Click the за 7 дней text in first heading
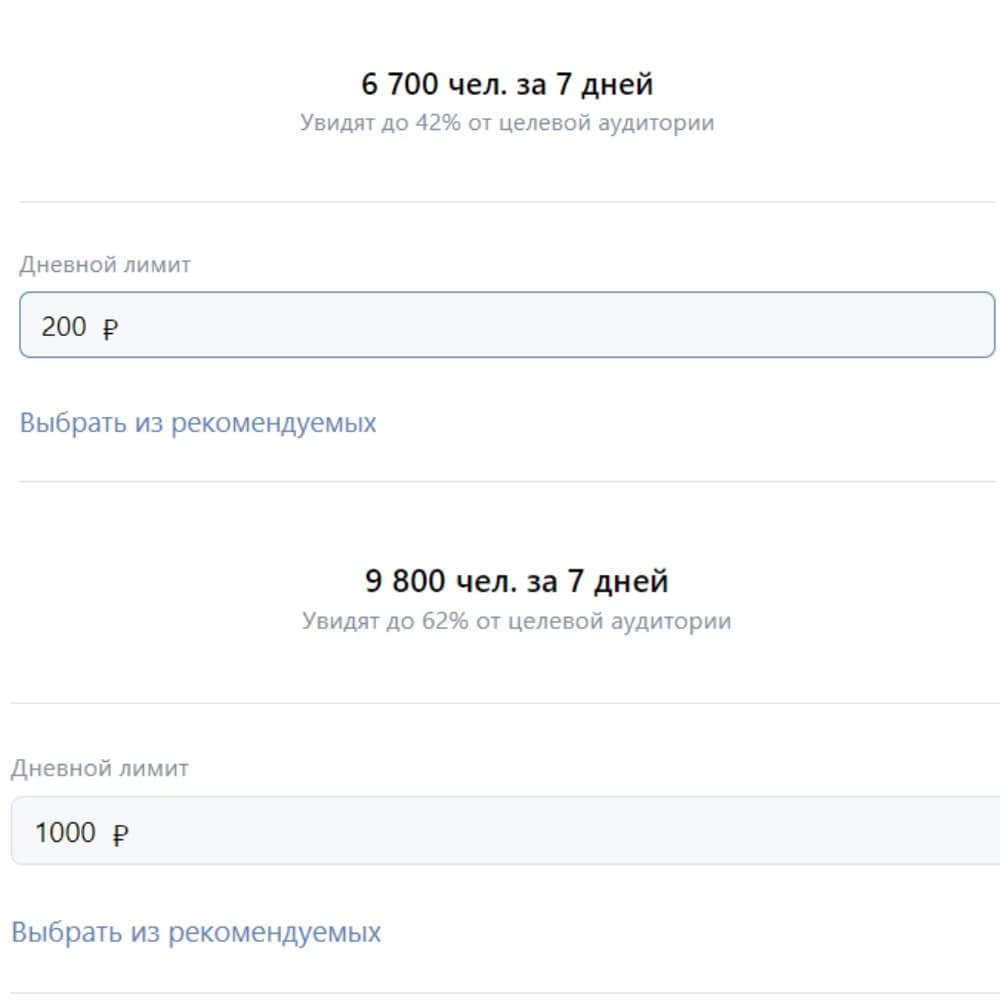1000x1000 pixels. coord(587,84)
